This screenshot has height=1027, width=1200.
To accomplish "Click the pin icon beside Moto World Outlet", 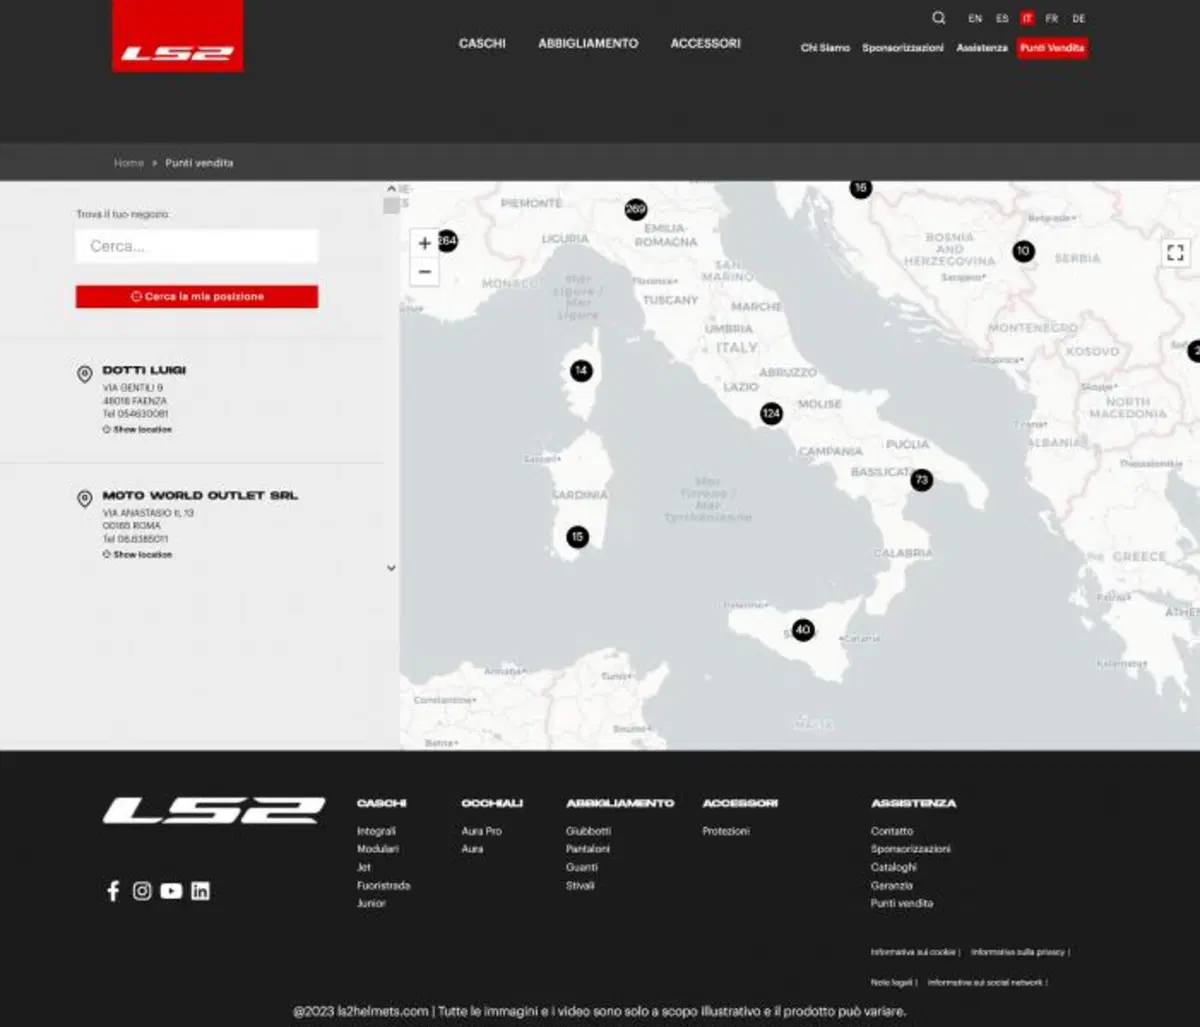I will [85, 499].
